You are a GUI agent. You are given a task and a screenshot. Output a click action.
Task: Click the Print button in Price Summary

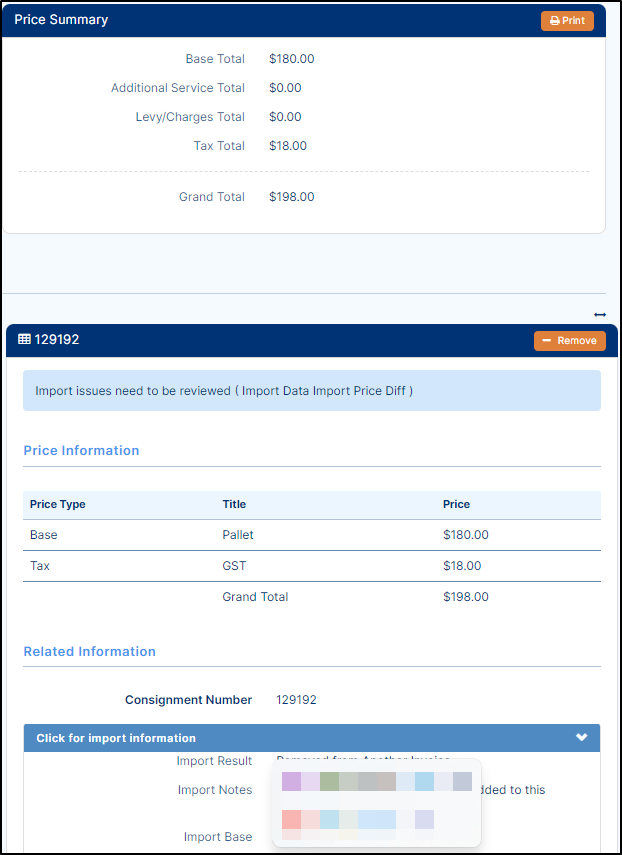click(x=567, y=21)
